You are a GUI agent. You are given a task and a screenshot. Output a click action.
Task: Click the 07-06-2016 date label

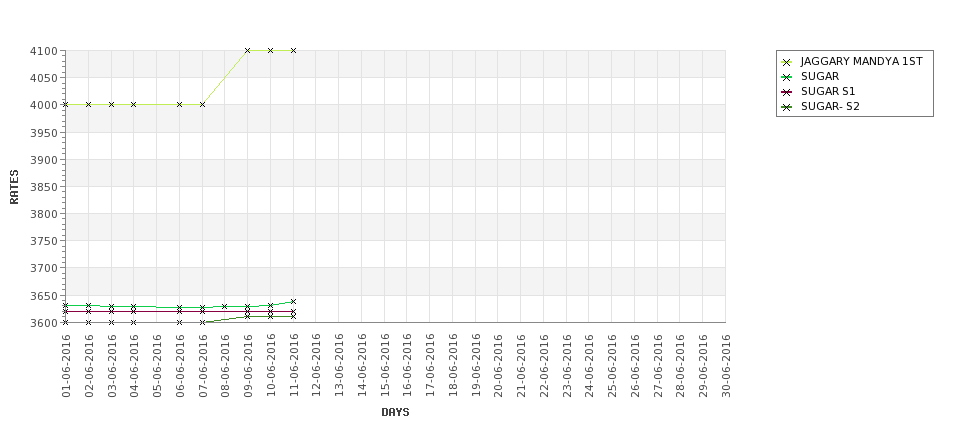(x=203, y=366)
